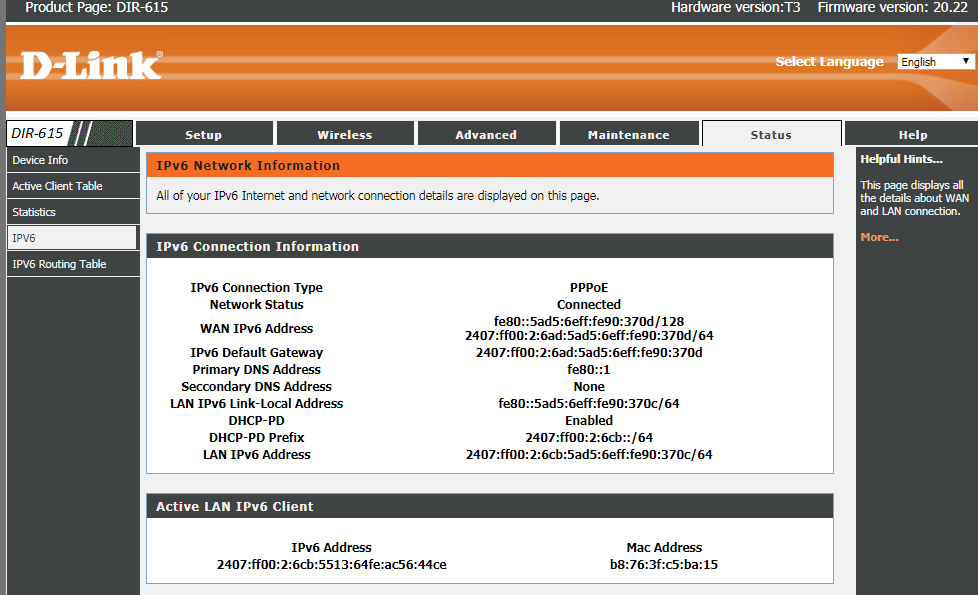The width and height of the screenshot is (978, 595).
Task: Click the IPv6 Connection Type label
Action: click(256, 288)
